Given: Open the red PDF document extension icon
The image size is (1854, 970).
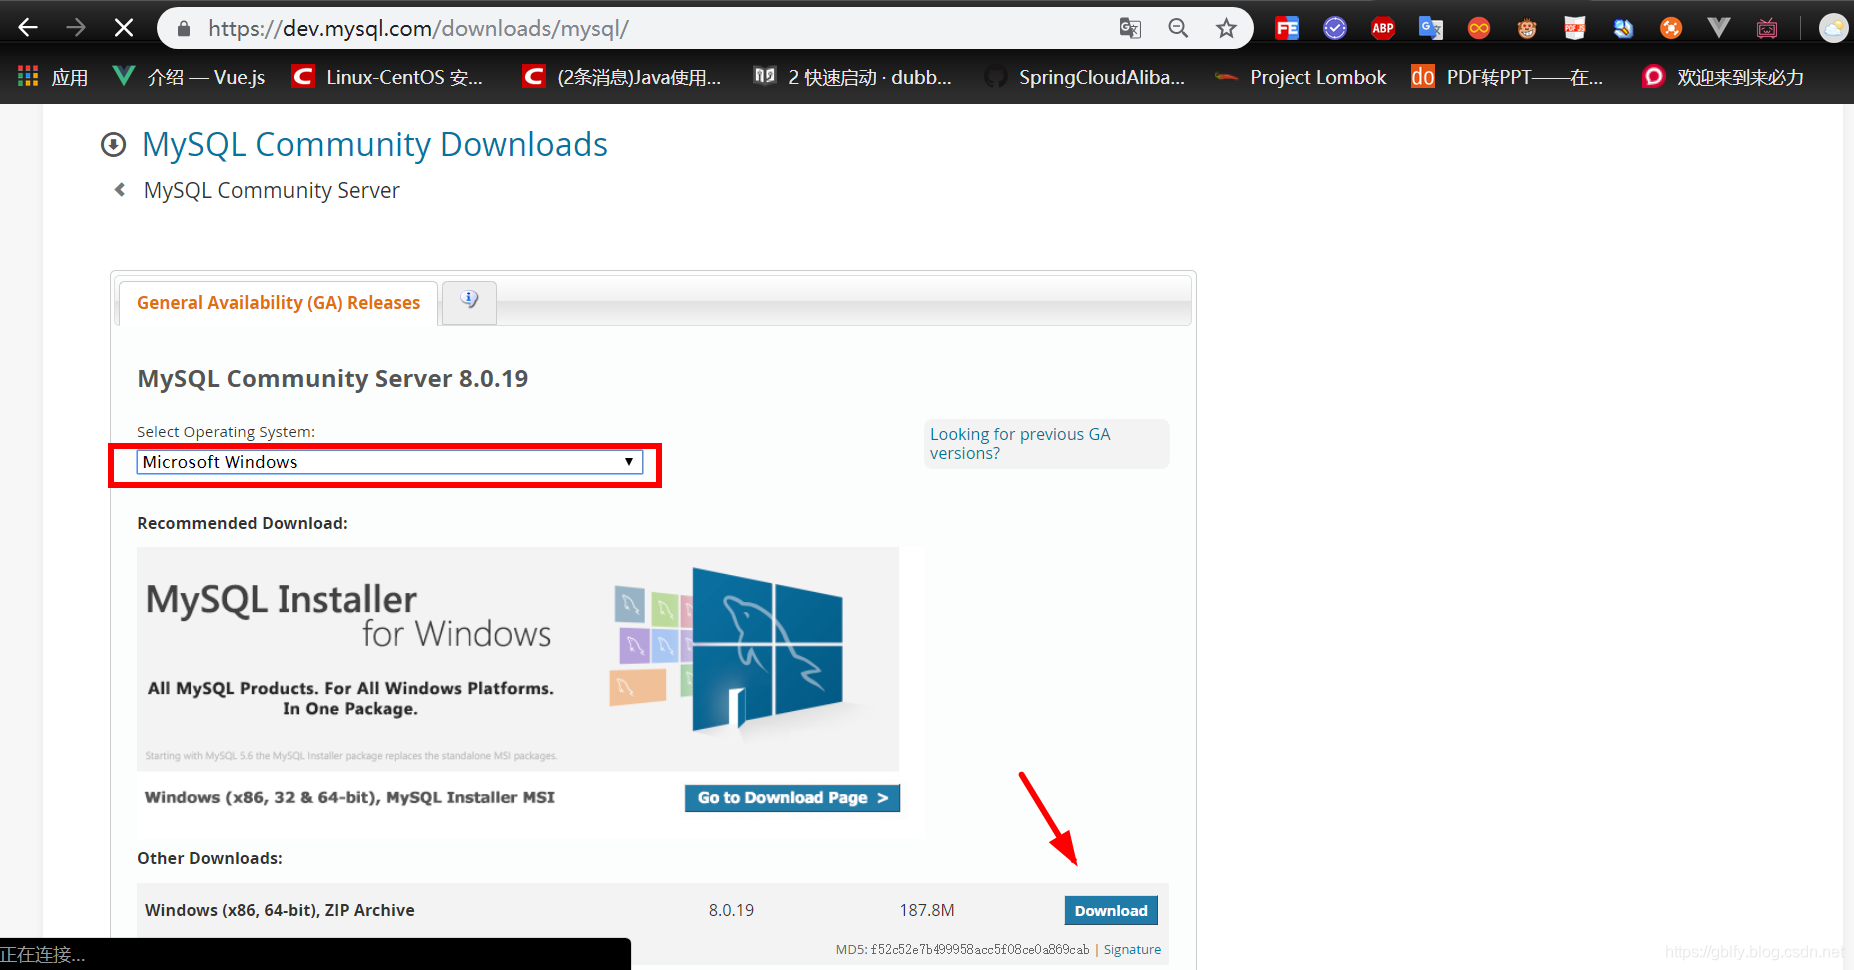Looking at the screenshot, I should 1575,28.
